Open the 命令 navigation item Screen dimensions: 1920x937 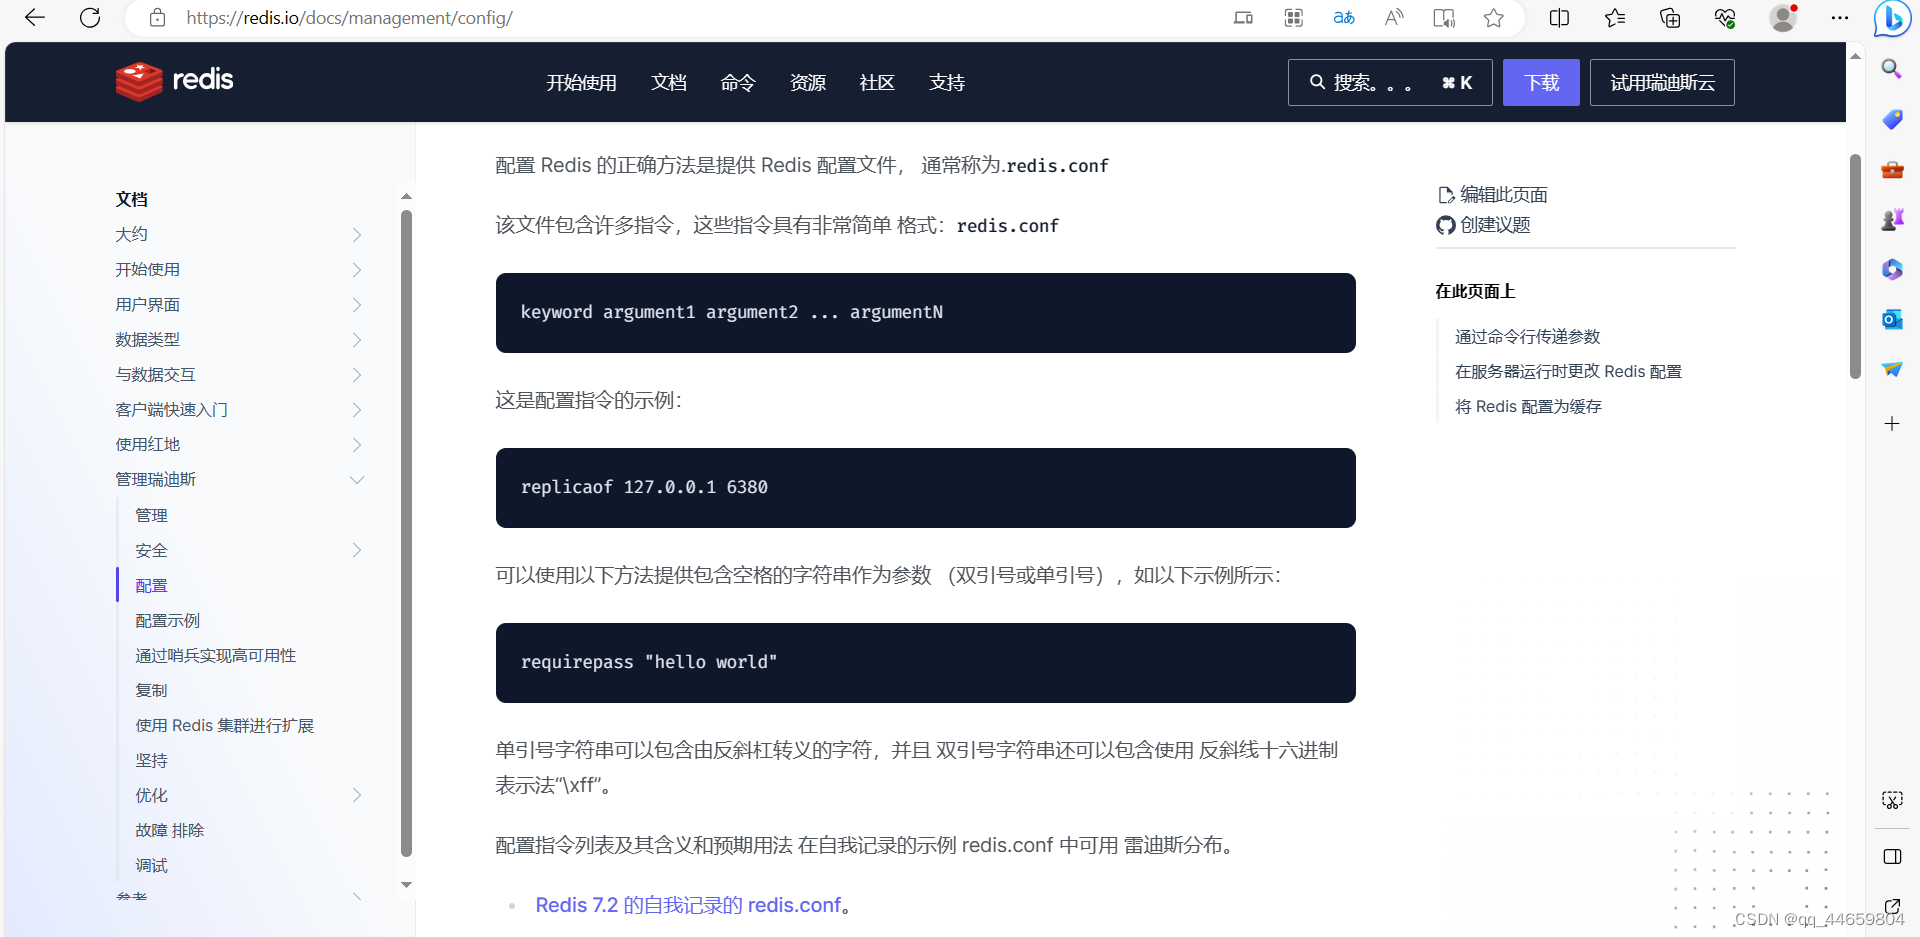738,83
